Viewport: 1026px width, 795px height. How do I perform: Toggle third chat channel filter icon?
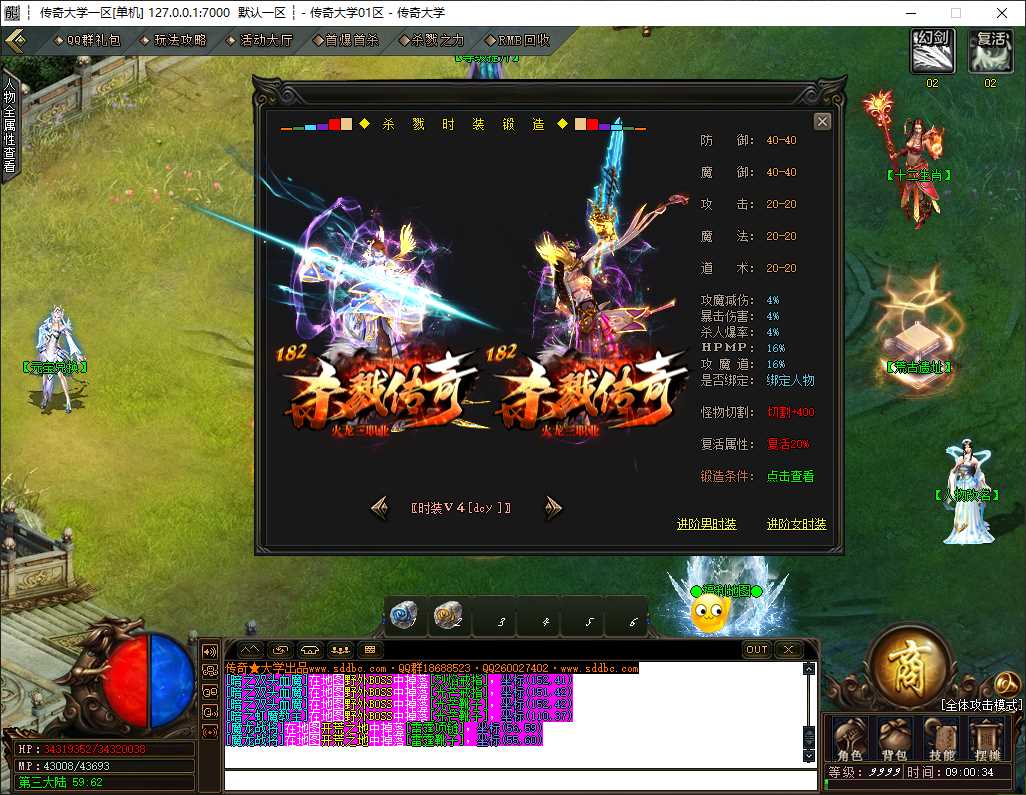coord(210,692)
